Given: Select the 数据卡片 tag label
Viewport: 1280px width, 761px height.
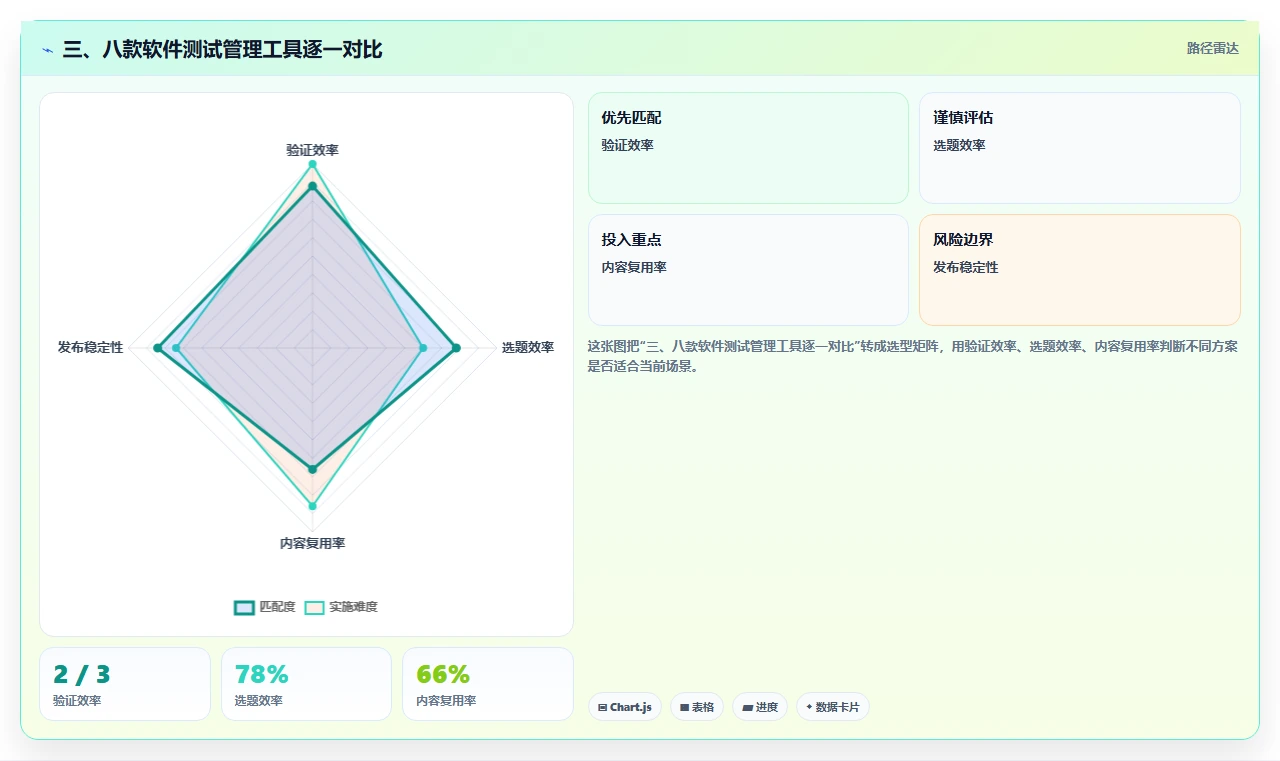Looking at the screenshot, I should point(837,707).
